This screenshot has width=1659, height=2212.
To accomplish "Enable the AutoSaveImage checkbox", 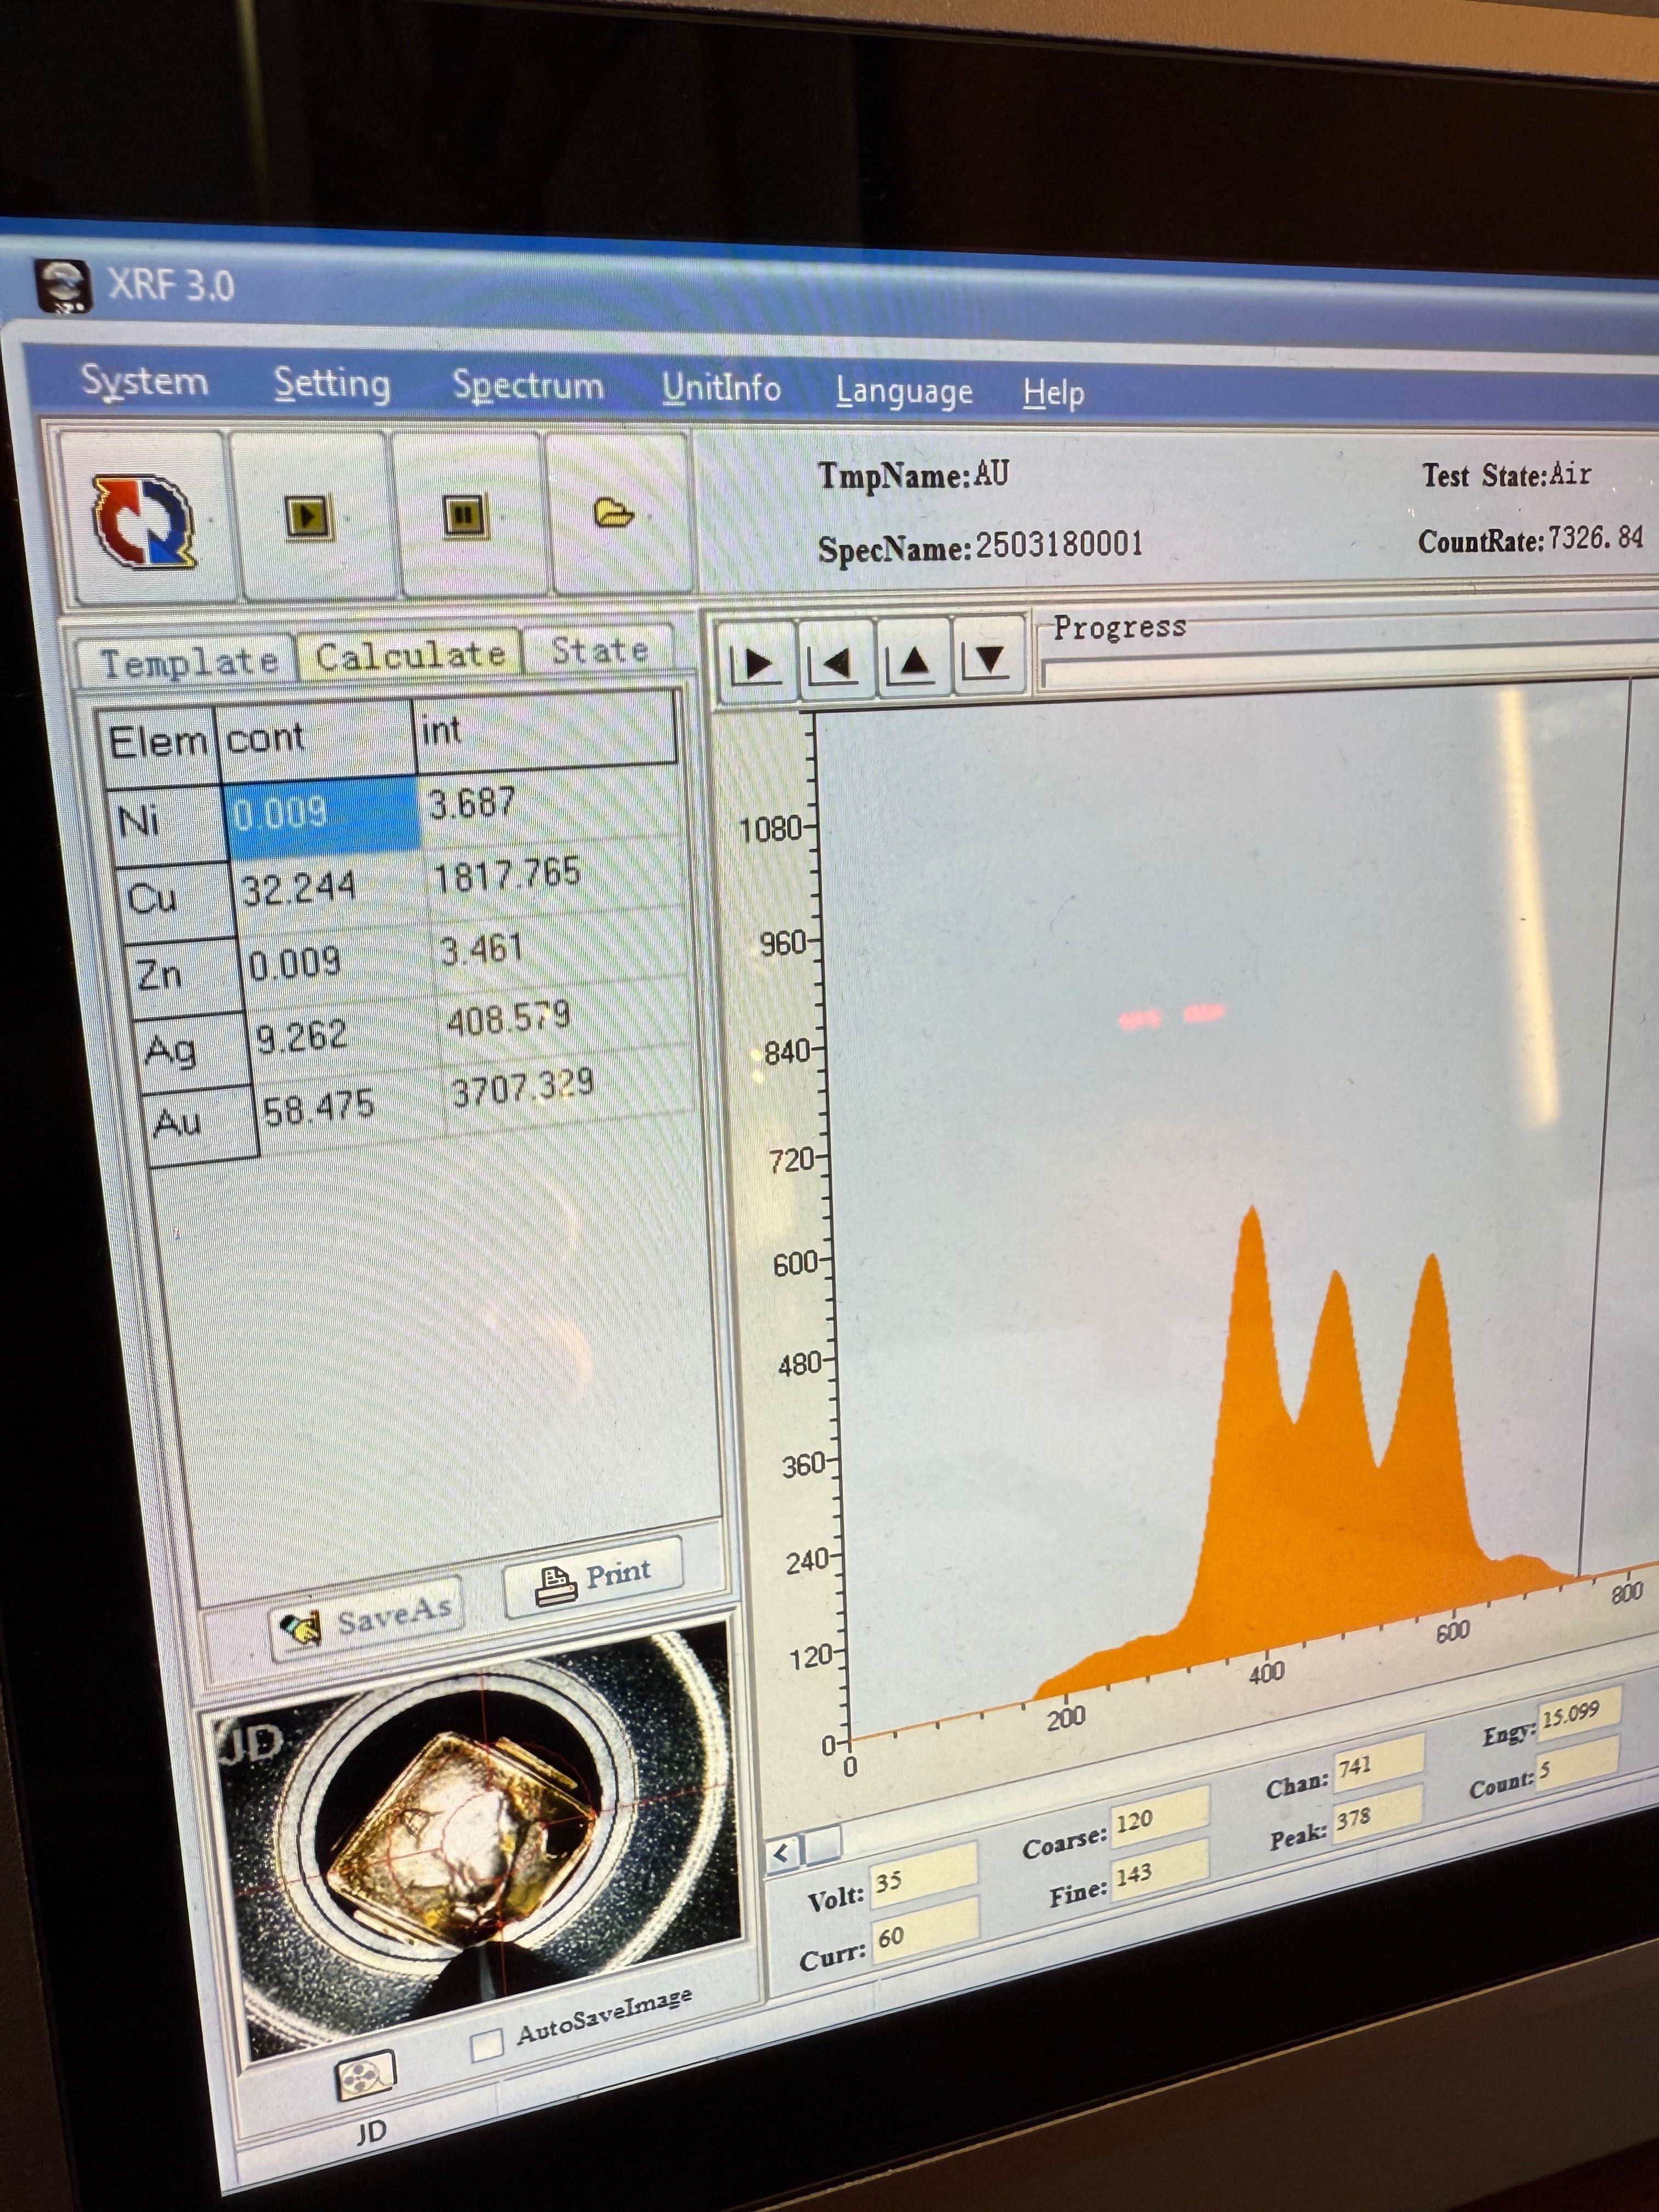I will 487,2045.
